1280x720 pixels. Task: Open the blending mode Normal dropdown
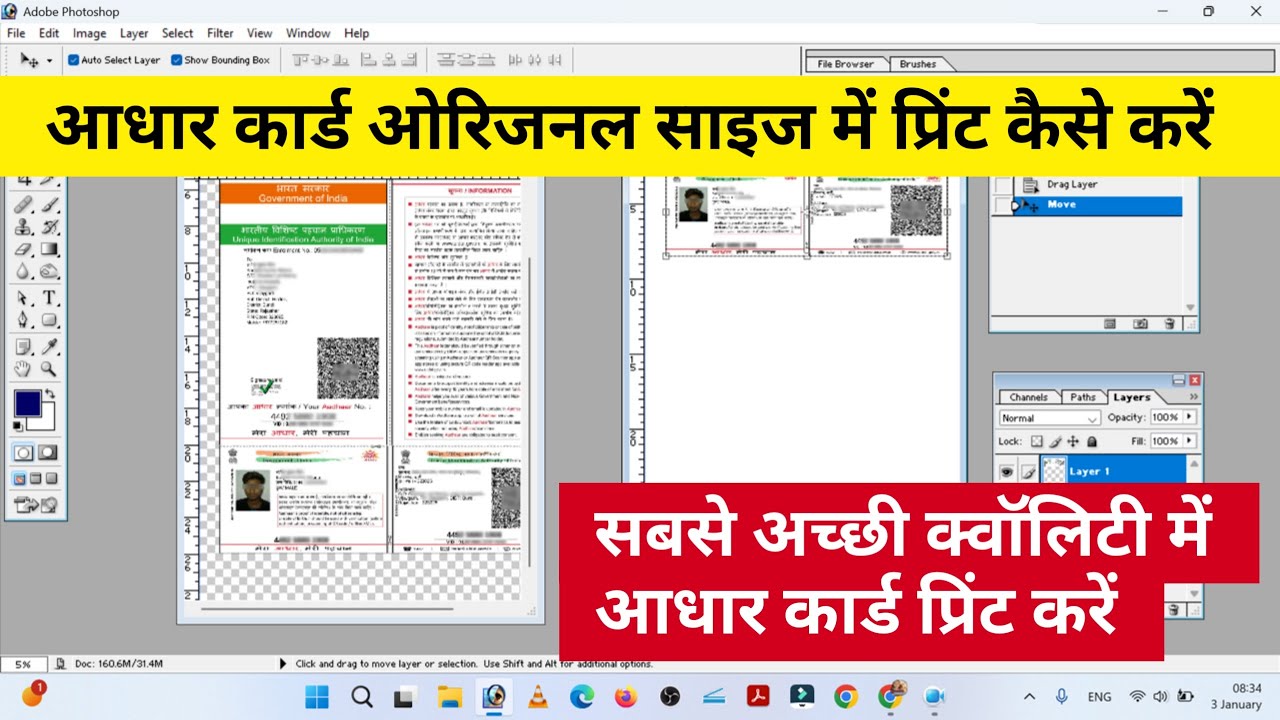[1050, 418]
